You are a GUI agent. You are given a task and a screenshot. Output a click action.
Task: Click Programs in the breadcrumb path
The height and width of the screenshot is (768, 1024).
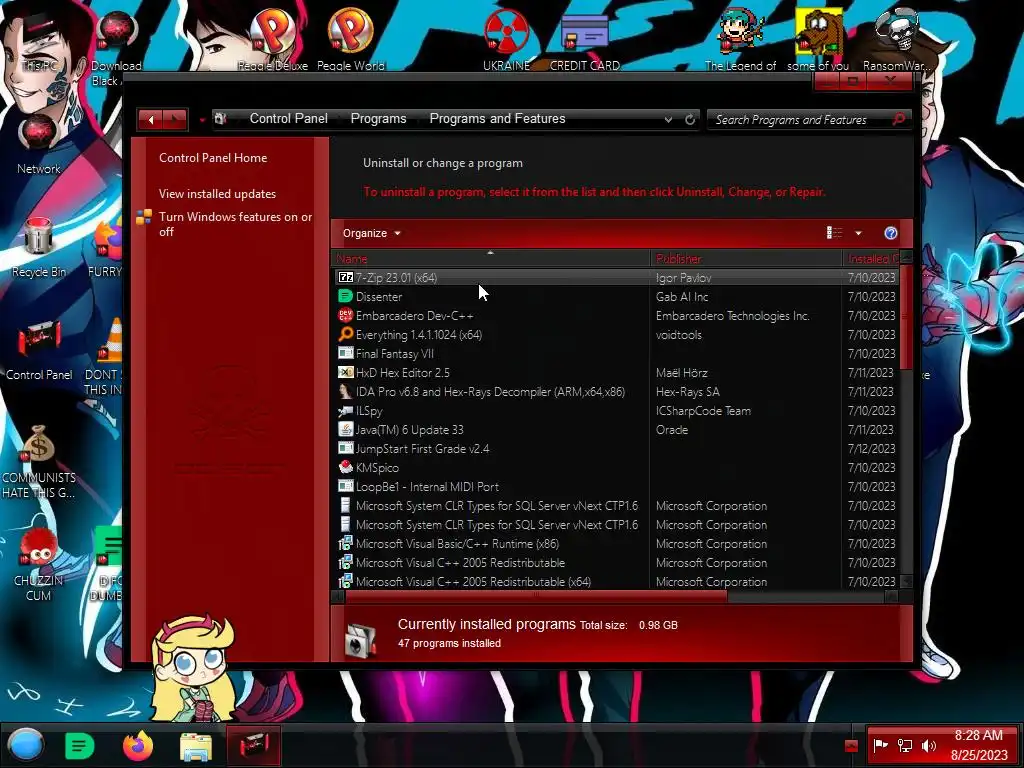[378, 118]
